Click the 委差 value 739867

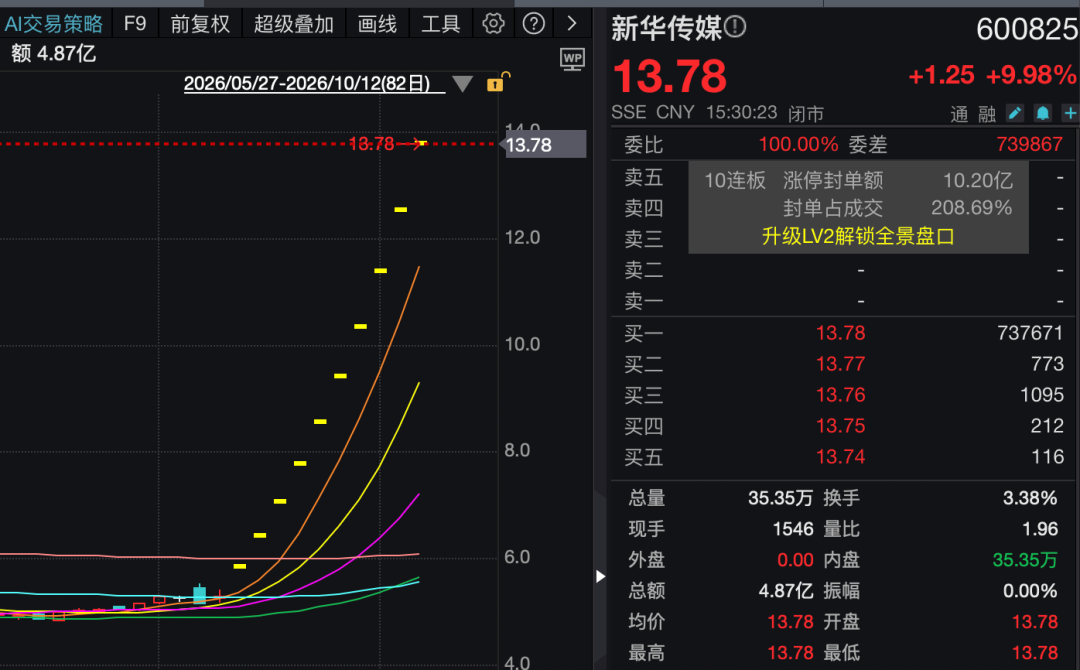point(1030,145)
